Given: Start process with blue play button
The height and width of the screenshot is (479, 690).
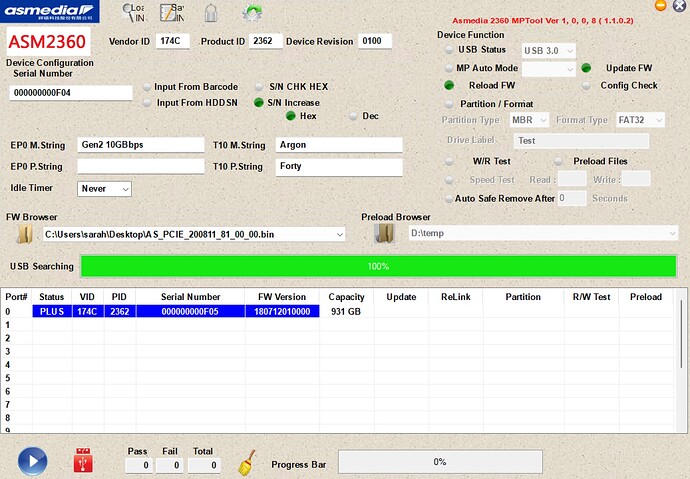Looking at the screenshot, I should point(33,461).
